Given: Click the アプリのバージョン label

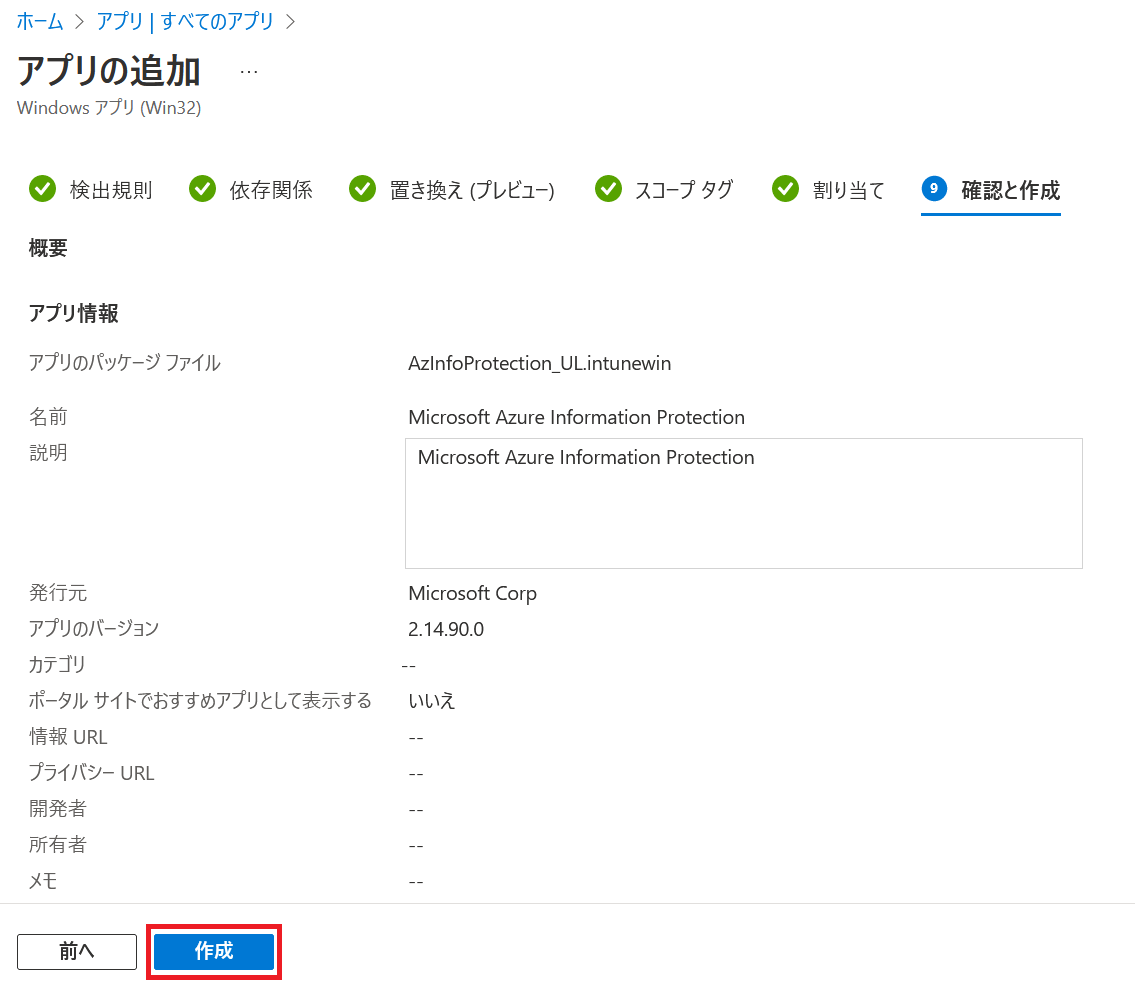Looking at the screenshot, I should click(x=94, y=629).
